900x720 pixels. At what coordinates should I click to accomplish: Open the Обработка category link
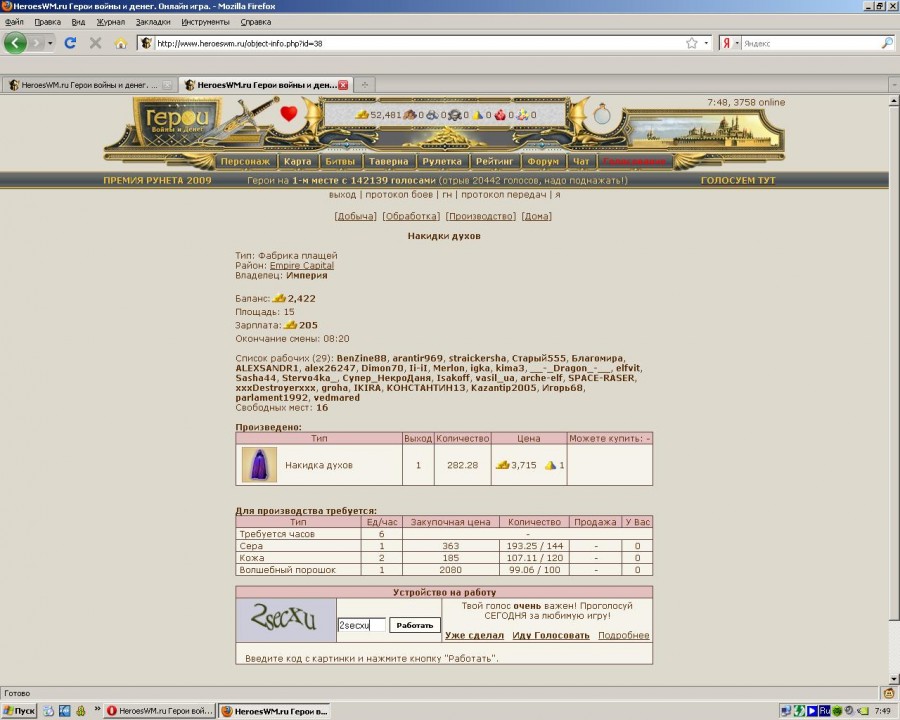[x=411, y=216]
